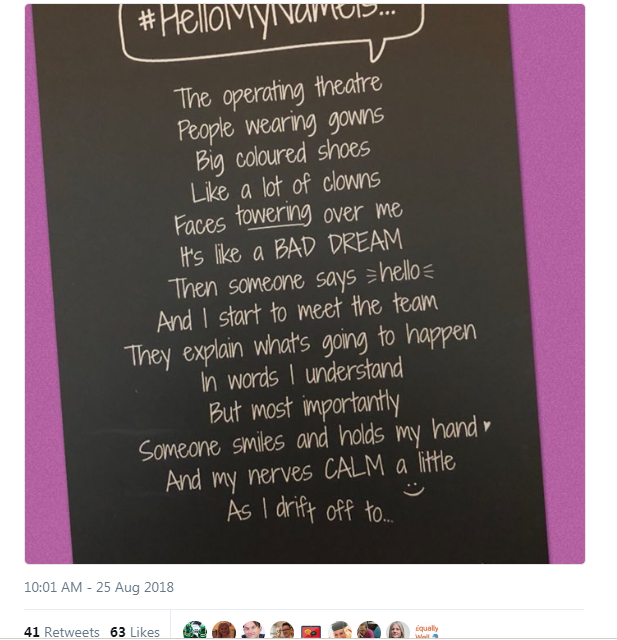617x640 pixels.
Task: Select the avatar of the man wearing glasses
Action: [282, 631]
